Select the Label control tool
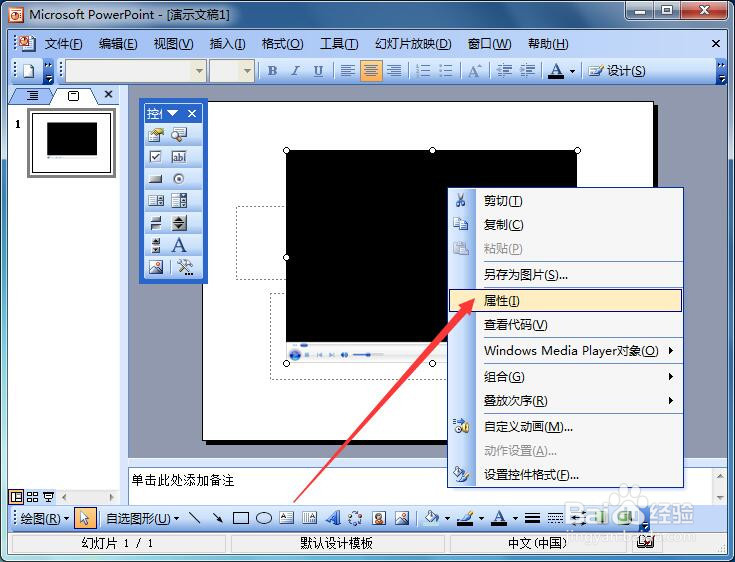 [x=179, y=245]
